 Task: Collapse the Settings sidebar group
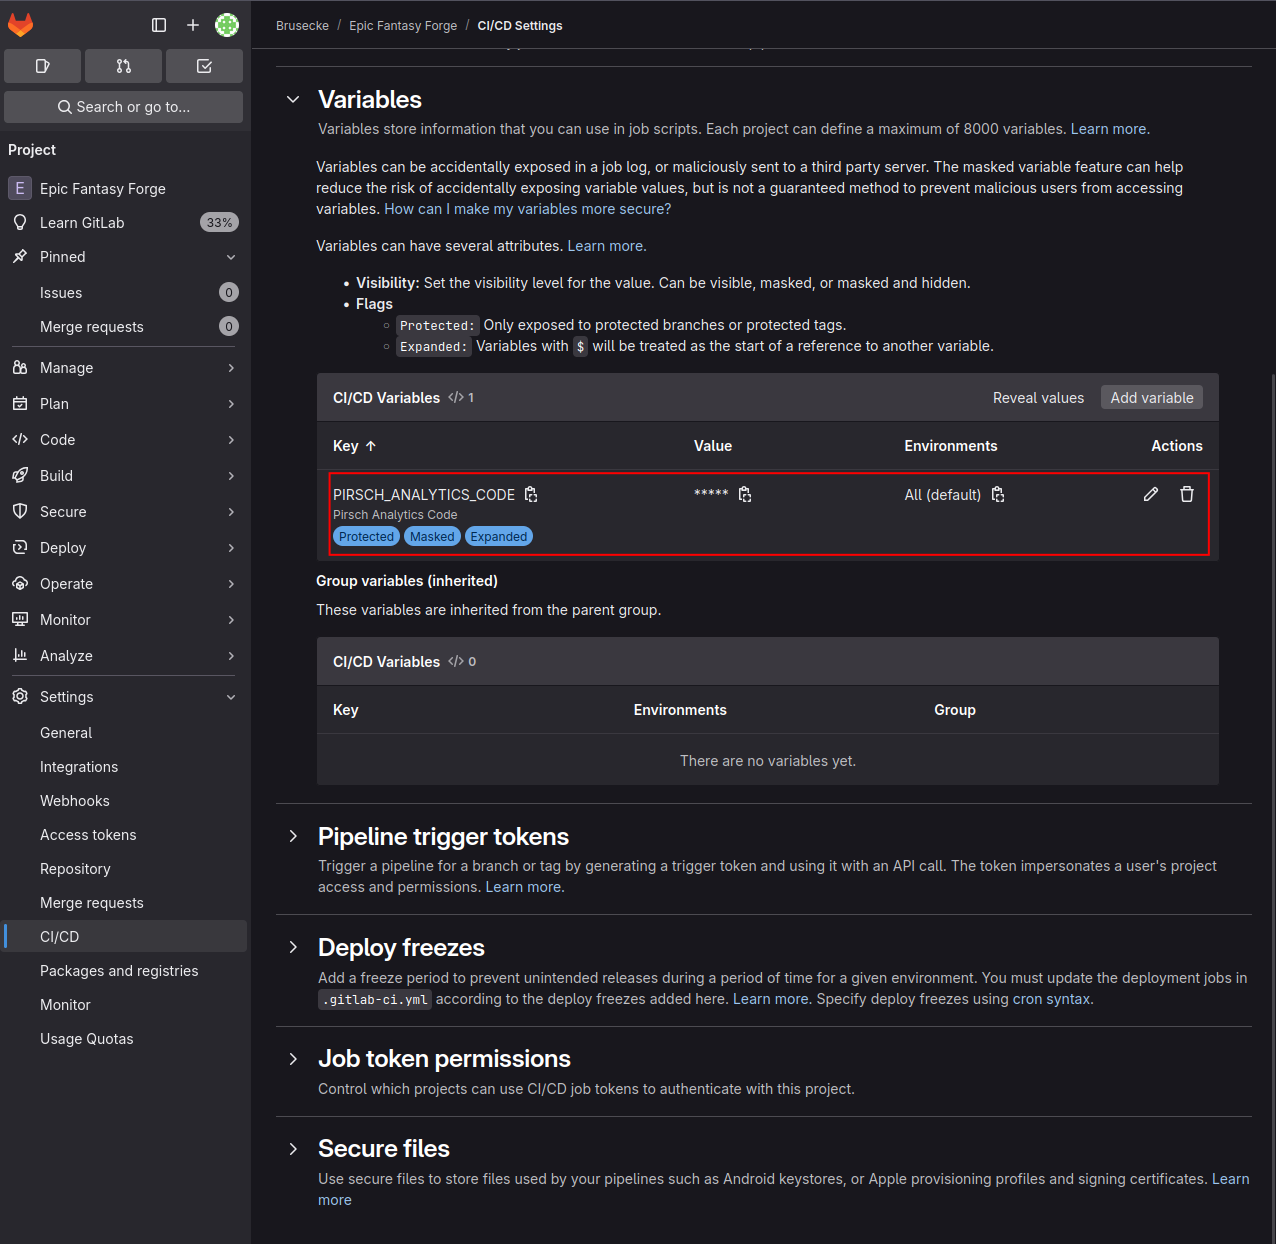pos(231,697)
